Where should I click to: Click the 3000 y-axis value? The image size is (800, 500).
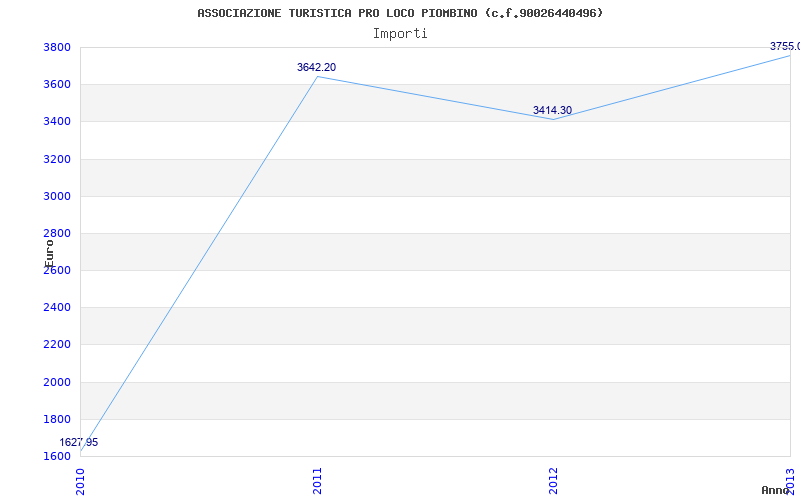55,196
